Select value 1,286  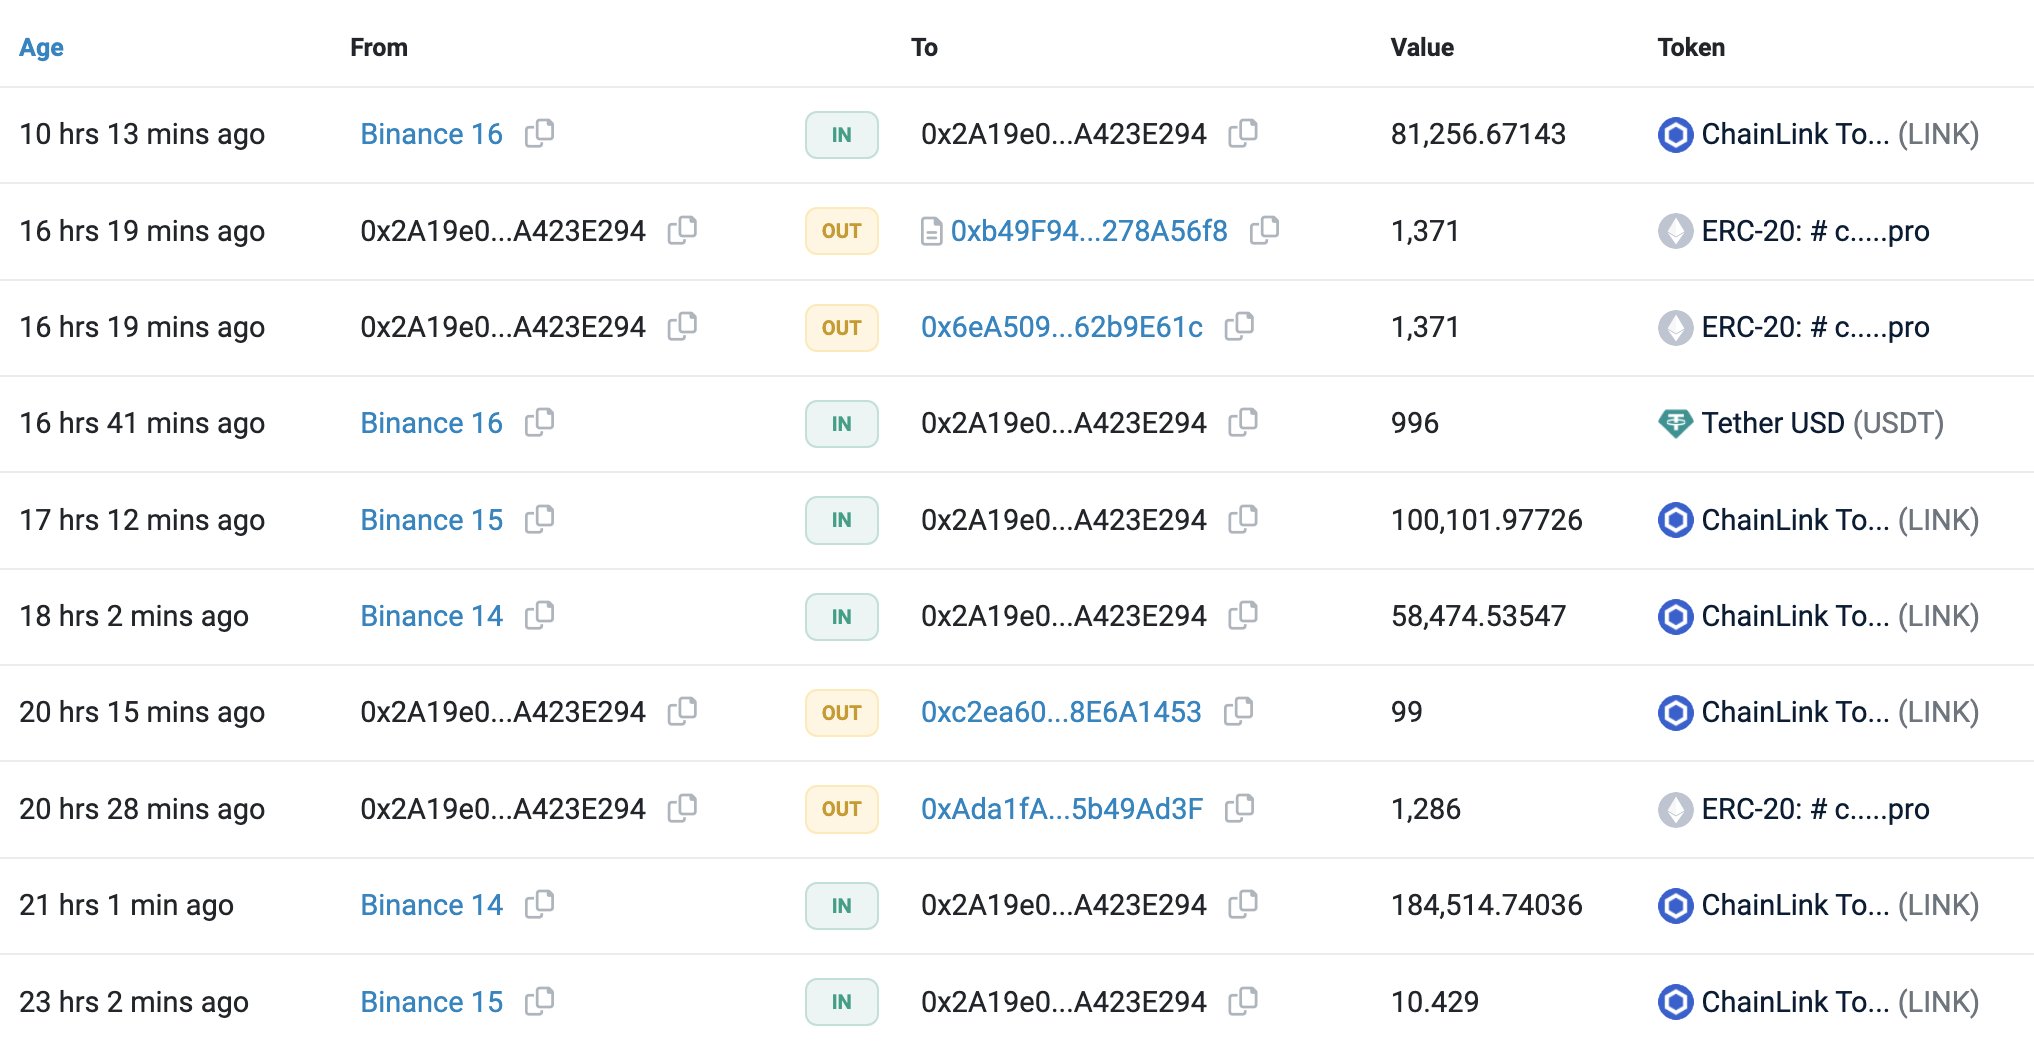tap(1425, 809)
